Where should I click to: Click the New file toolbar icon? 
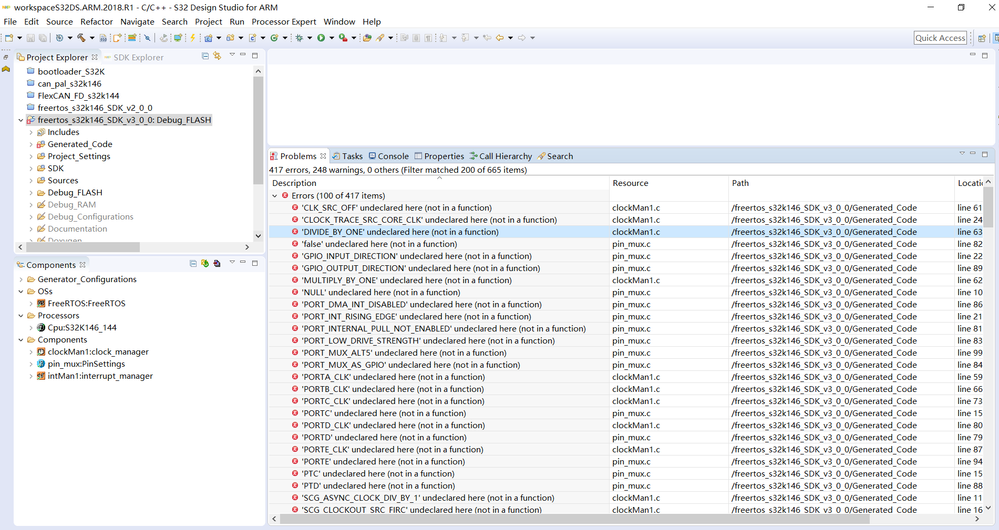(x=9, y=38)
